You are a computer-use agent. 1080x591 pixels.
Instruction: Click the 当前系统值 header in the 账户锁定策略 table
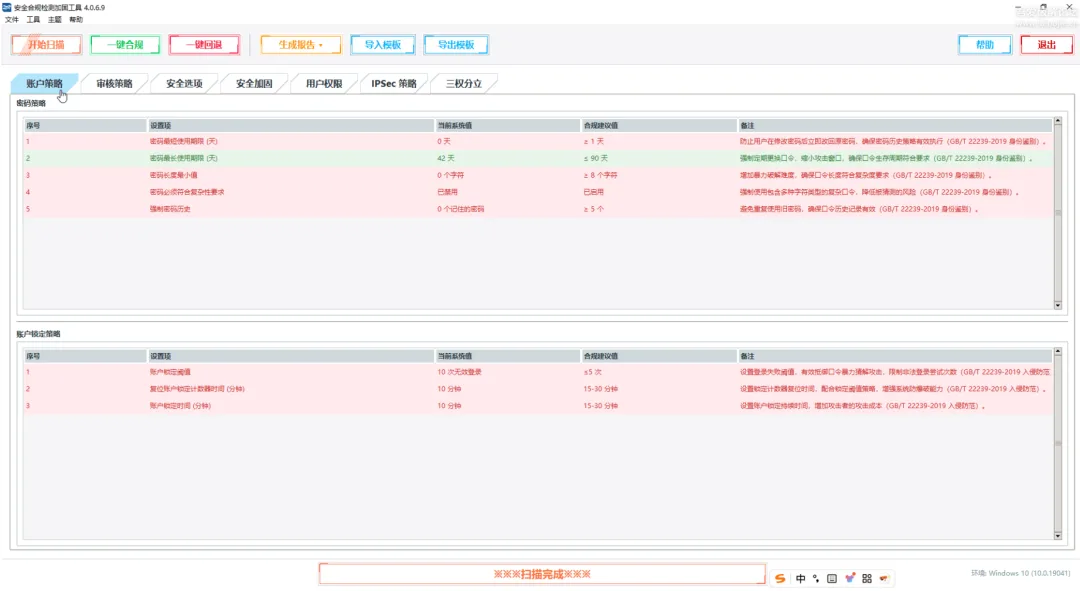[508, 356]
